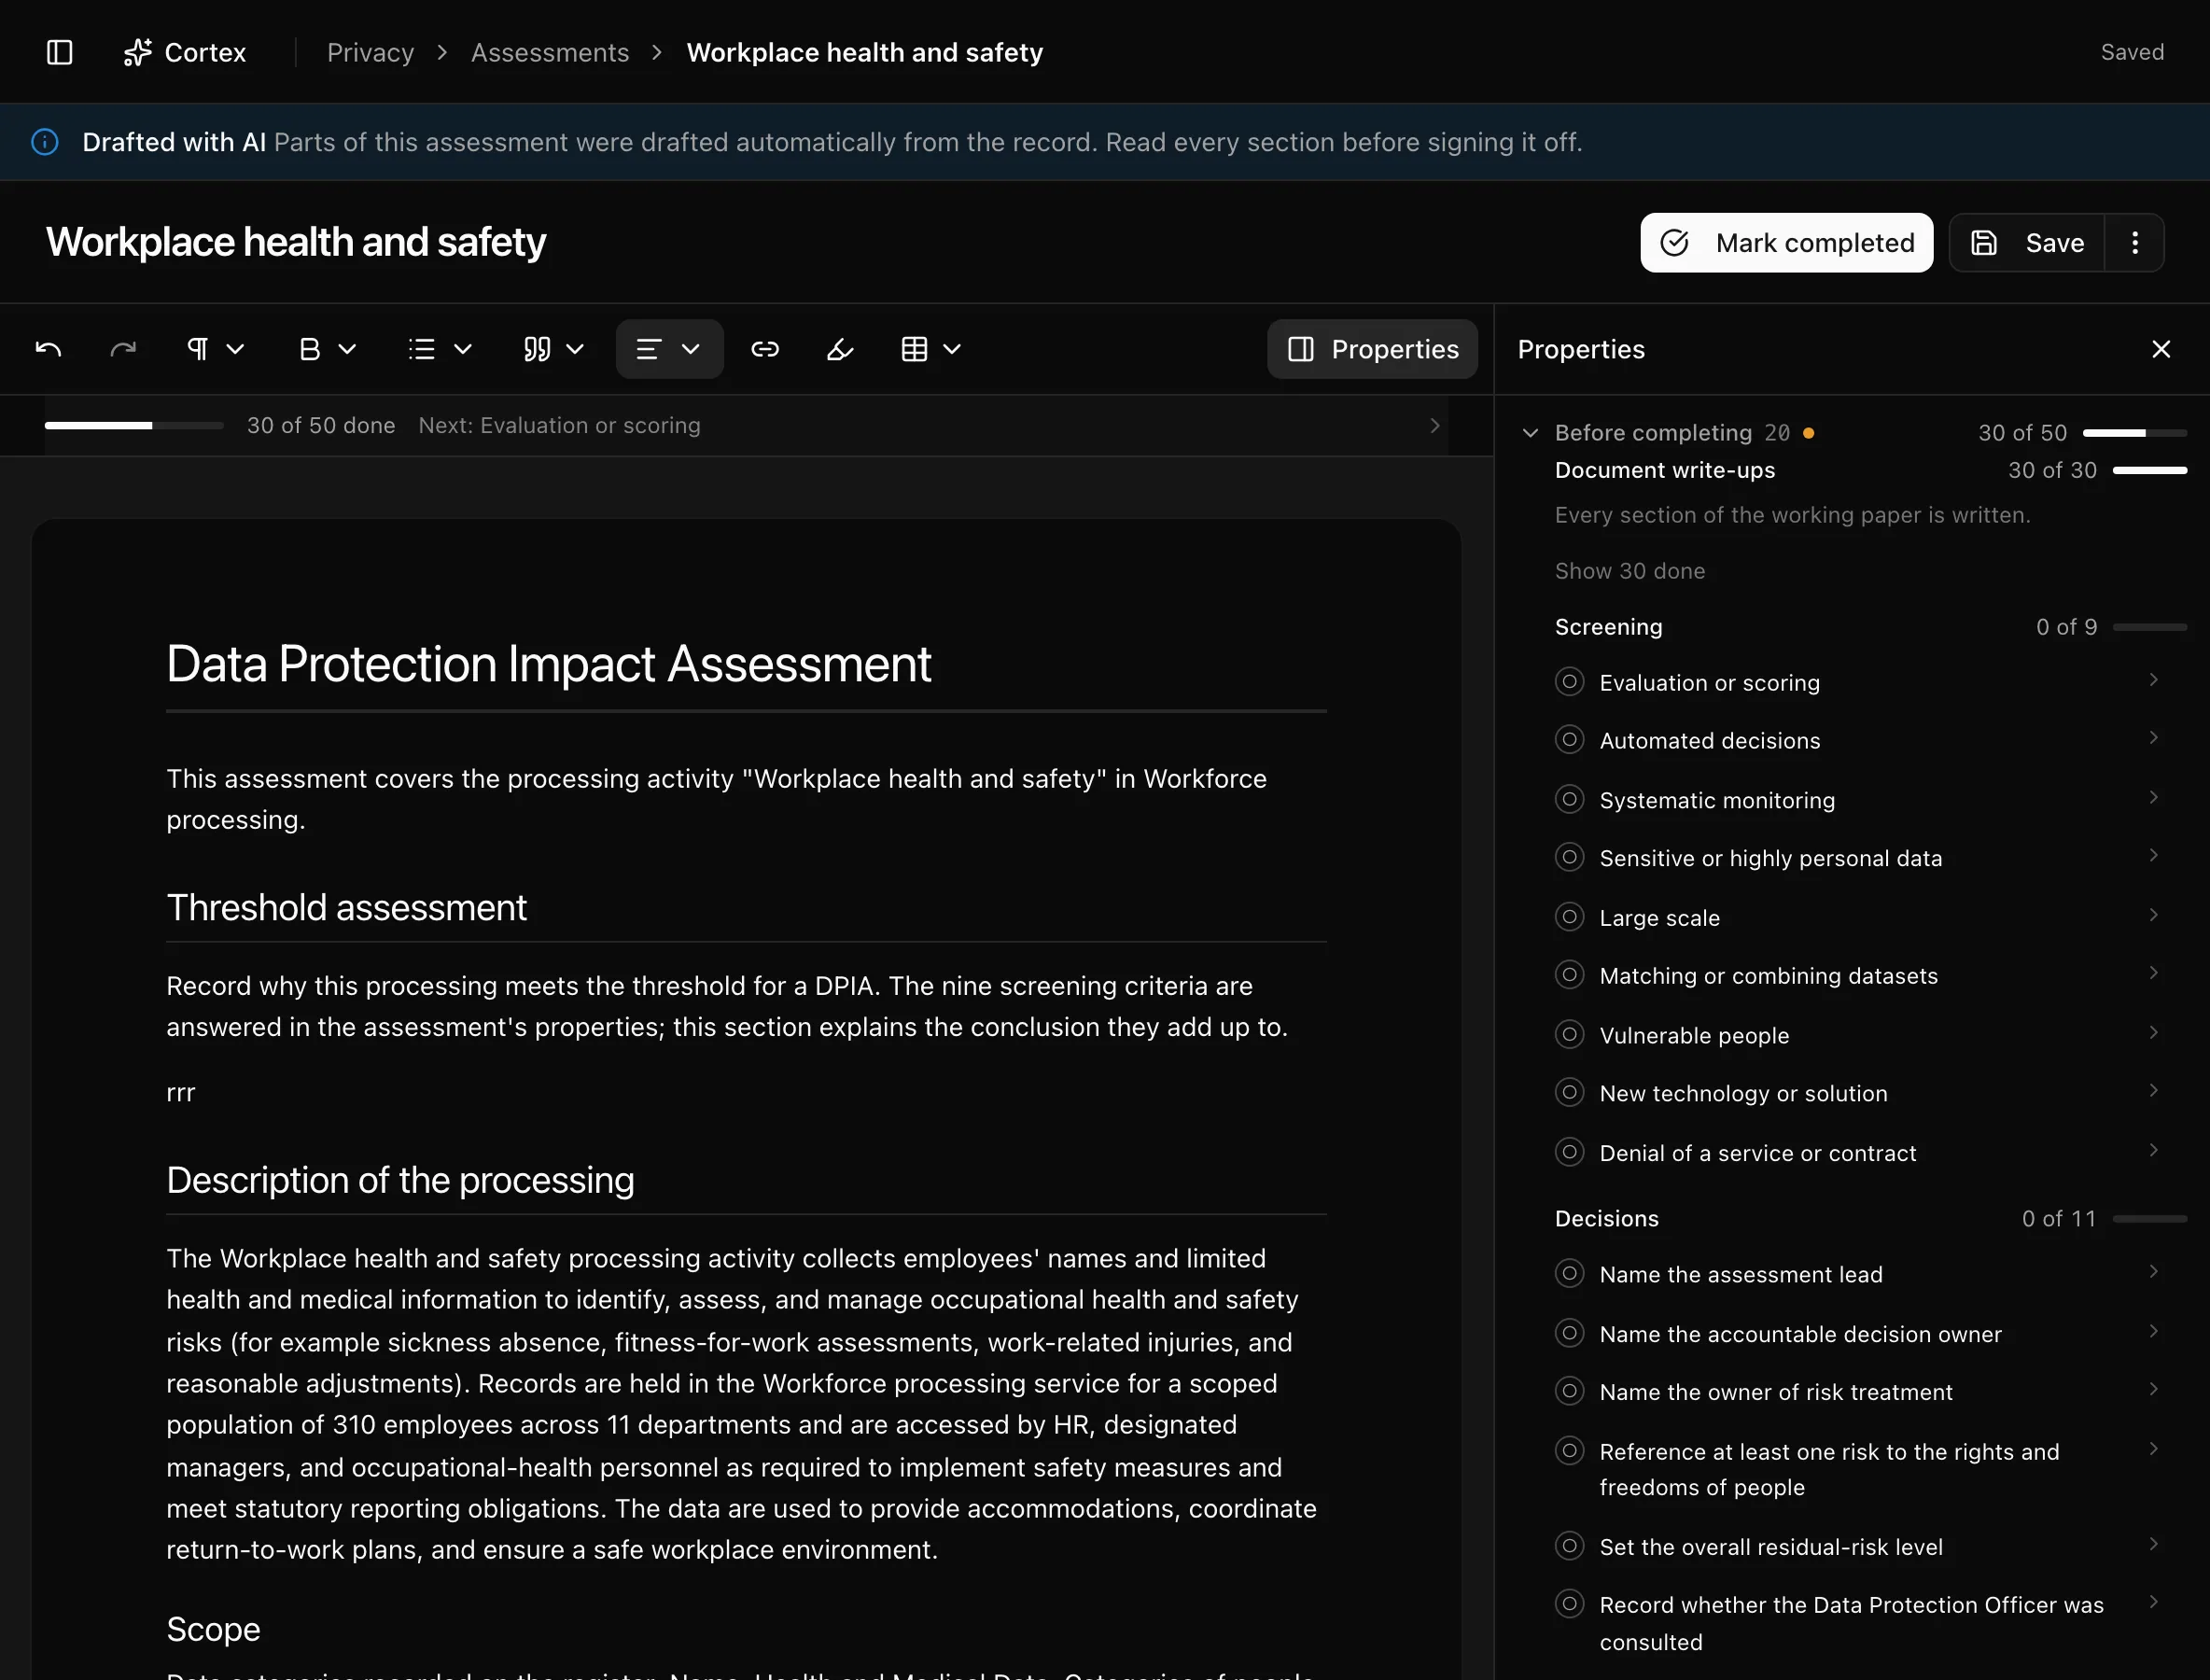Screen dimensions: 2210x1680
Task: Close the Properties panel
Action: click(2161, 349)
